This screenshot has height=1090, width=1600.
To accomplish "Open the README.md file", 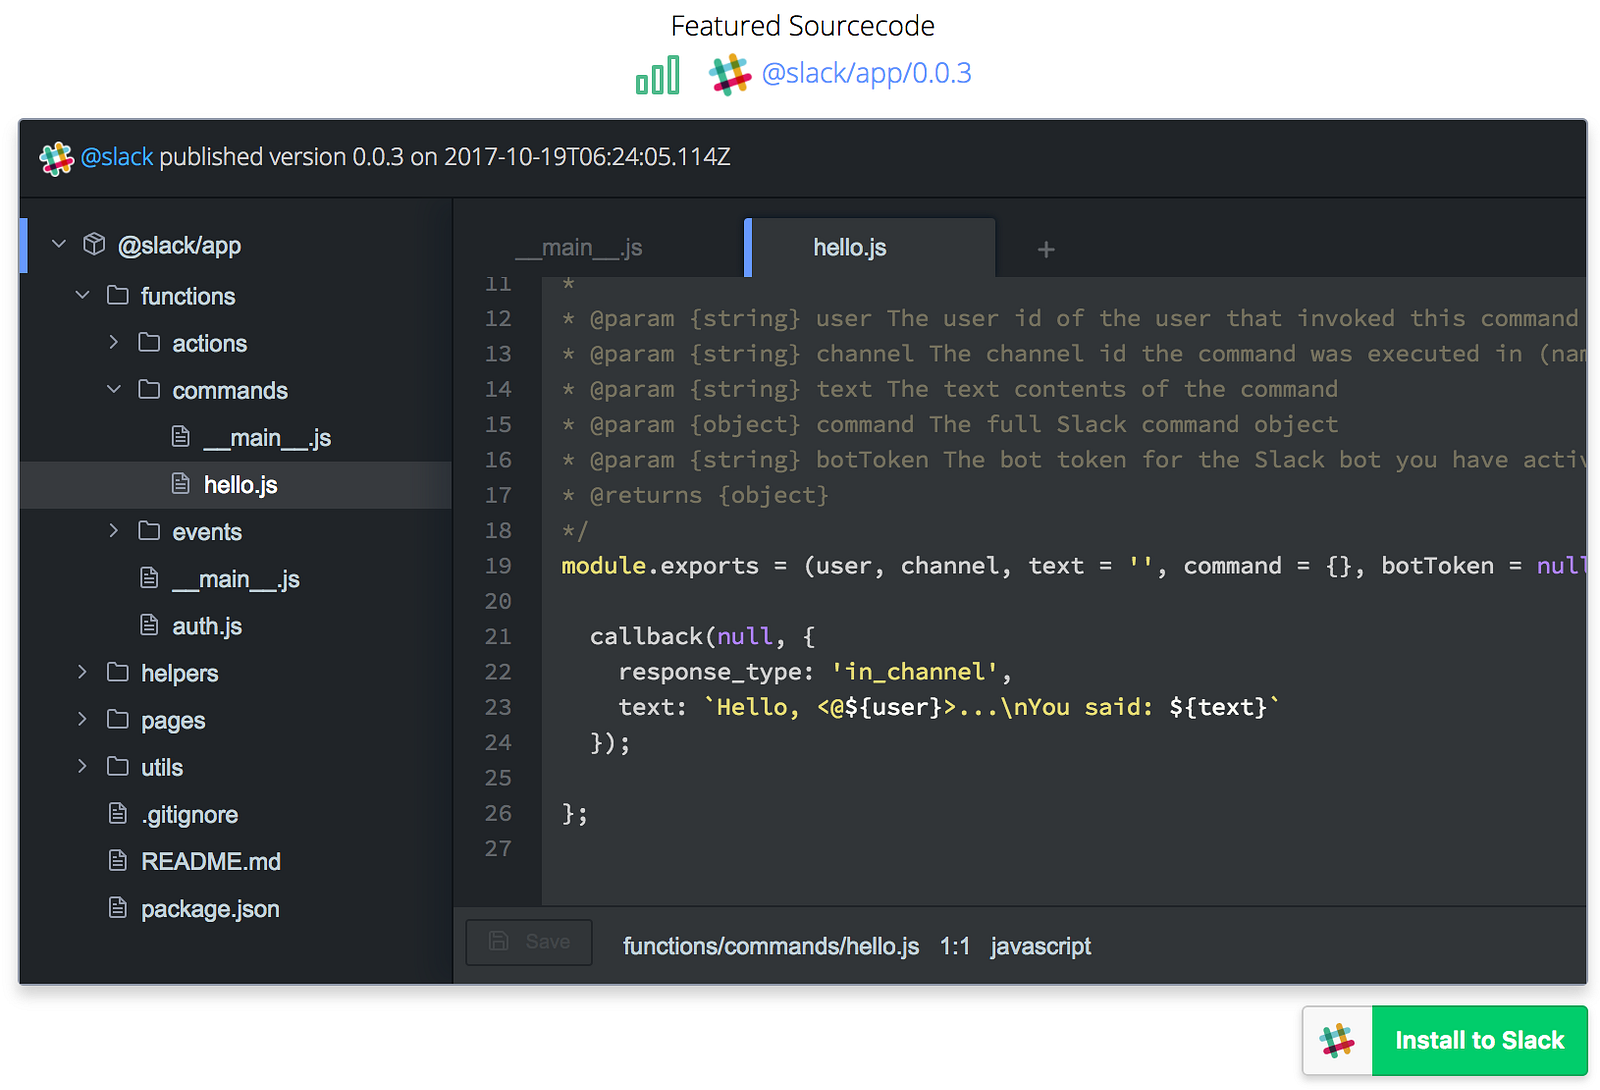I will 211,861.
